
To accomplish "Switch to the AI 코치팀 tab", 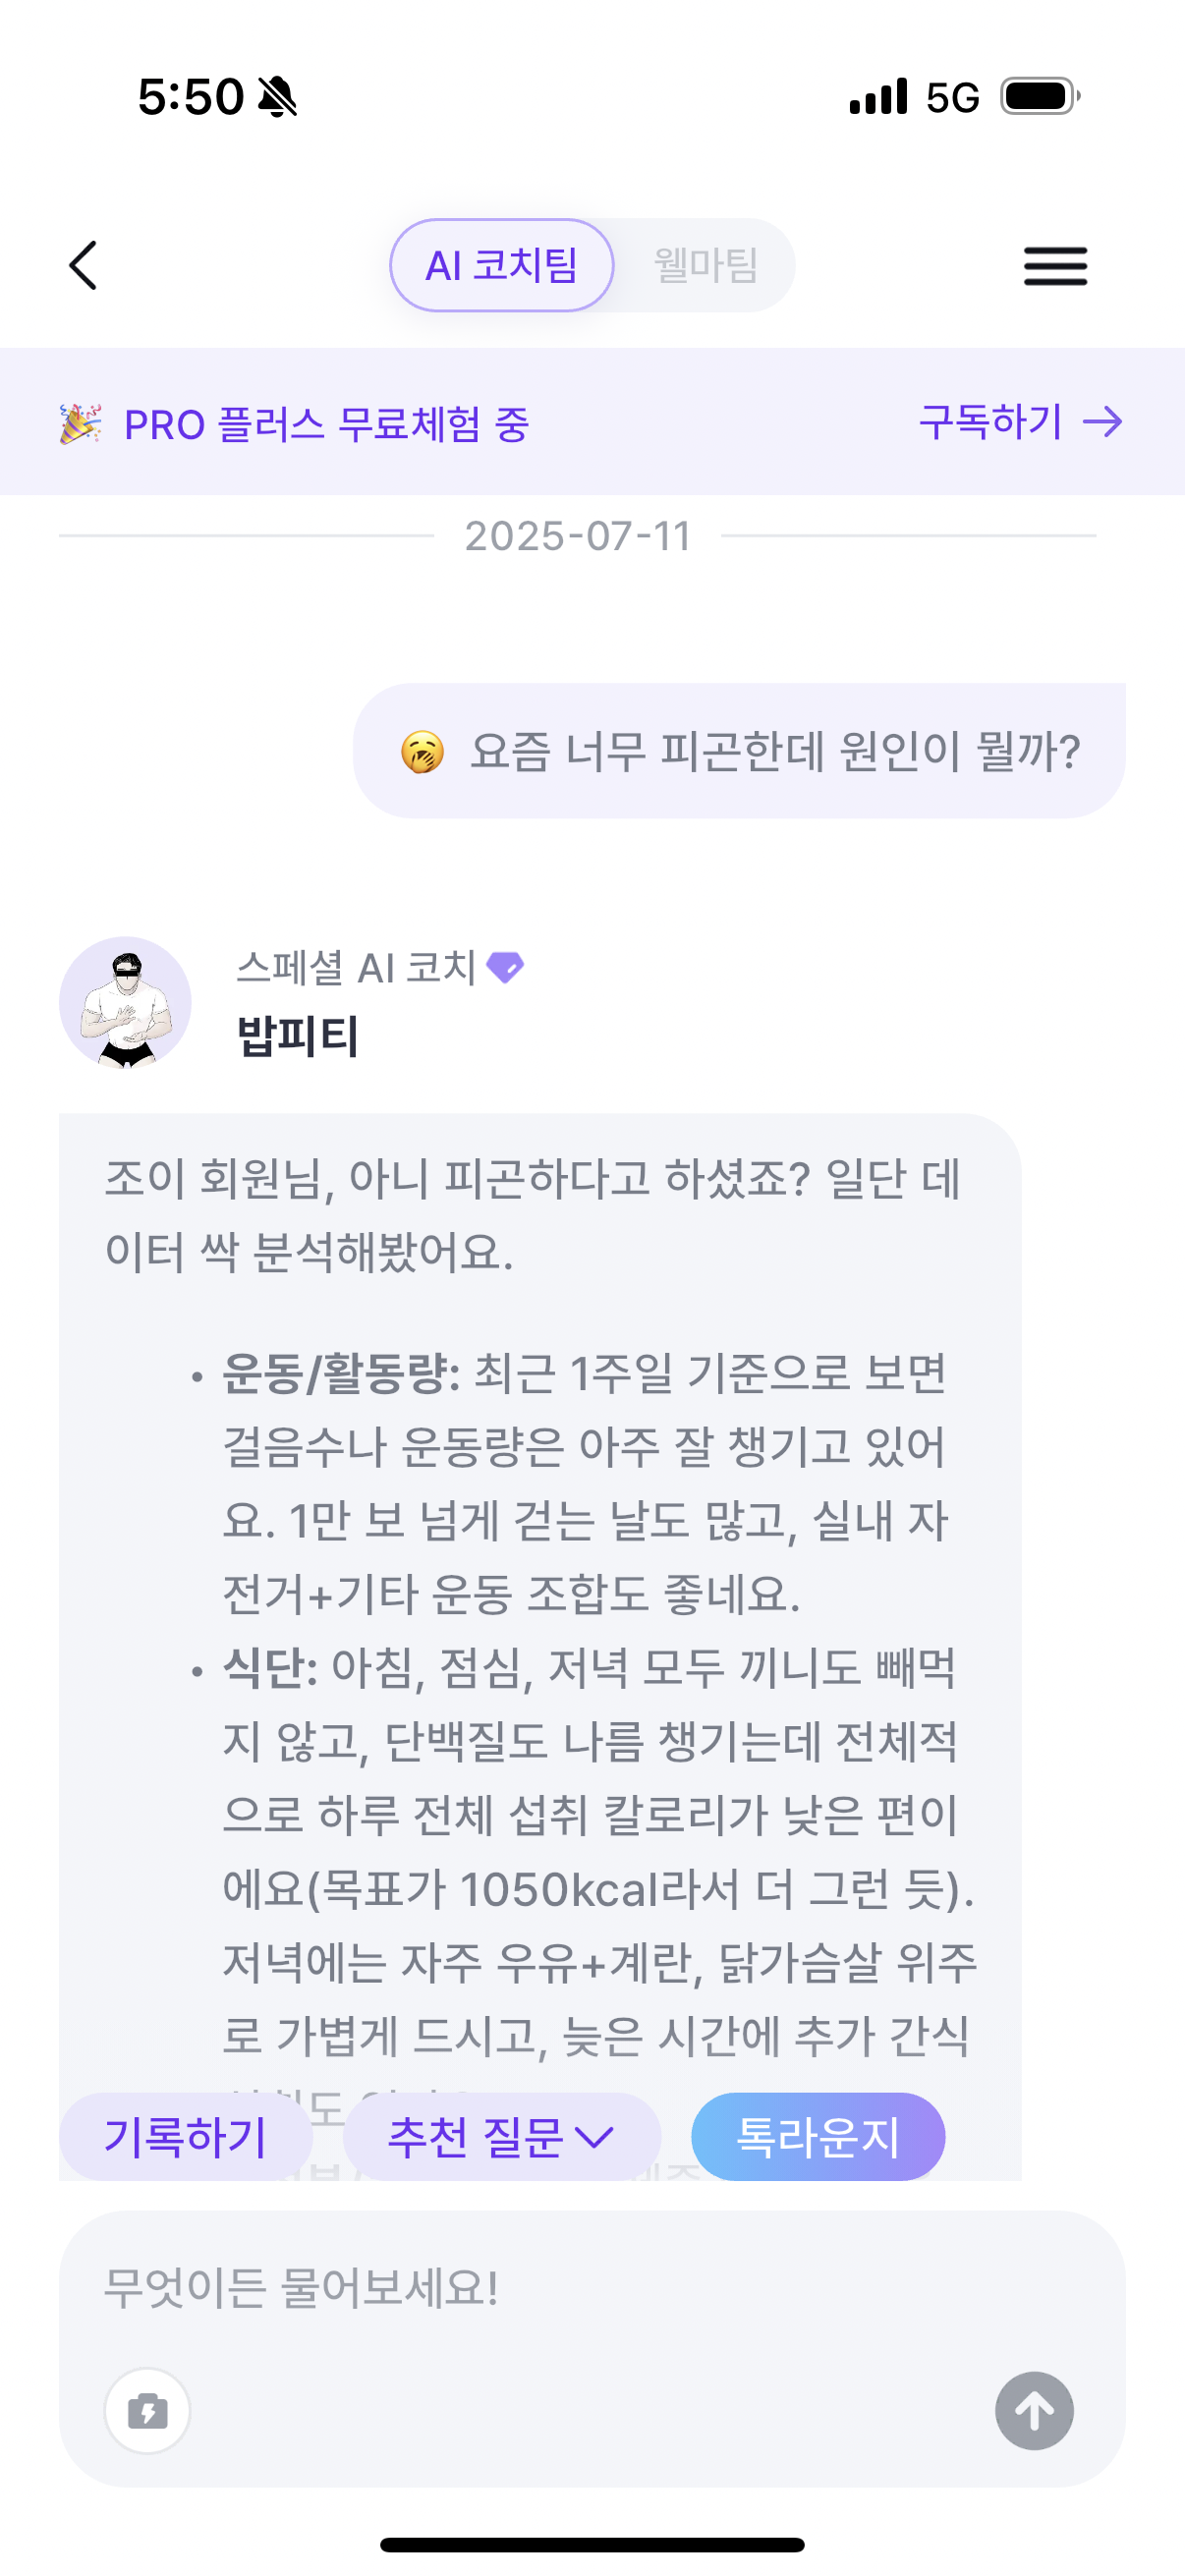I will tap(502, 266).
